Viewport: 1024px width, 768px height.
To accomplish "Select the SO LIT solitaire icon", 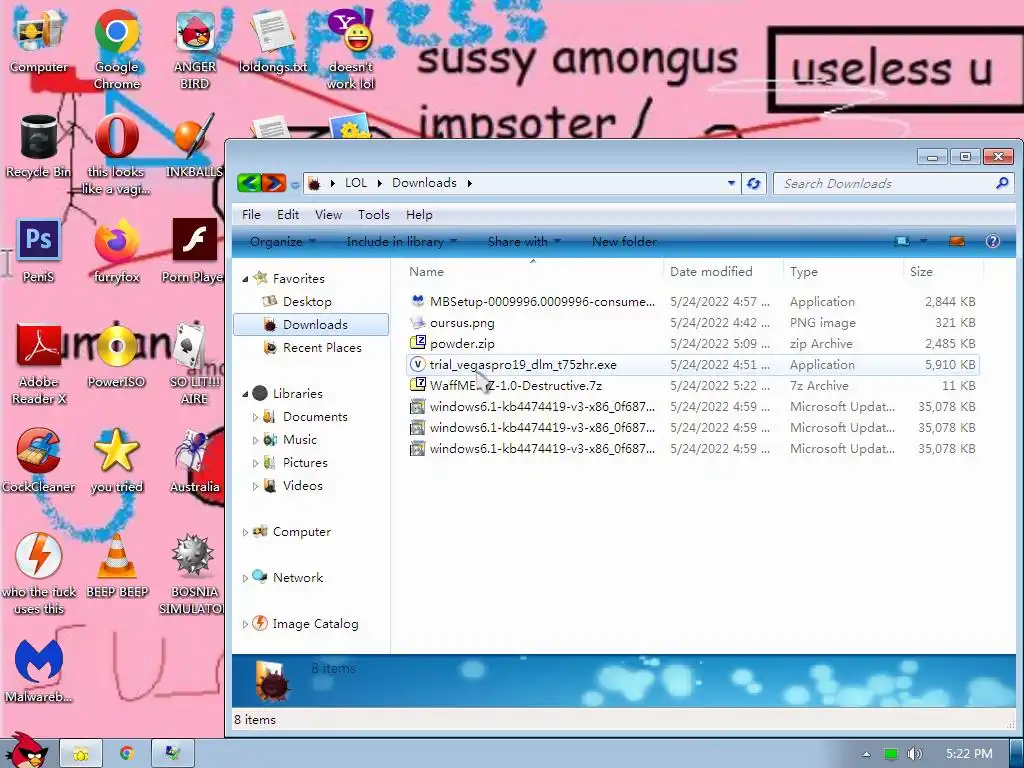I will [x=195, y=364].
